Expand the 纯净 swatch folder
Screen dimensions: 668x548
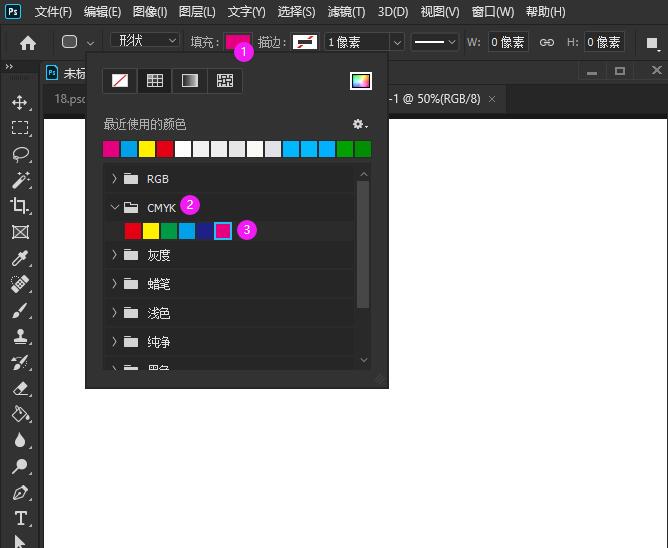click(x=114, y=341)
